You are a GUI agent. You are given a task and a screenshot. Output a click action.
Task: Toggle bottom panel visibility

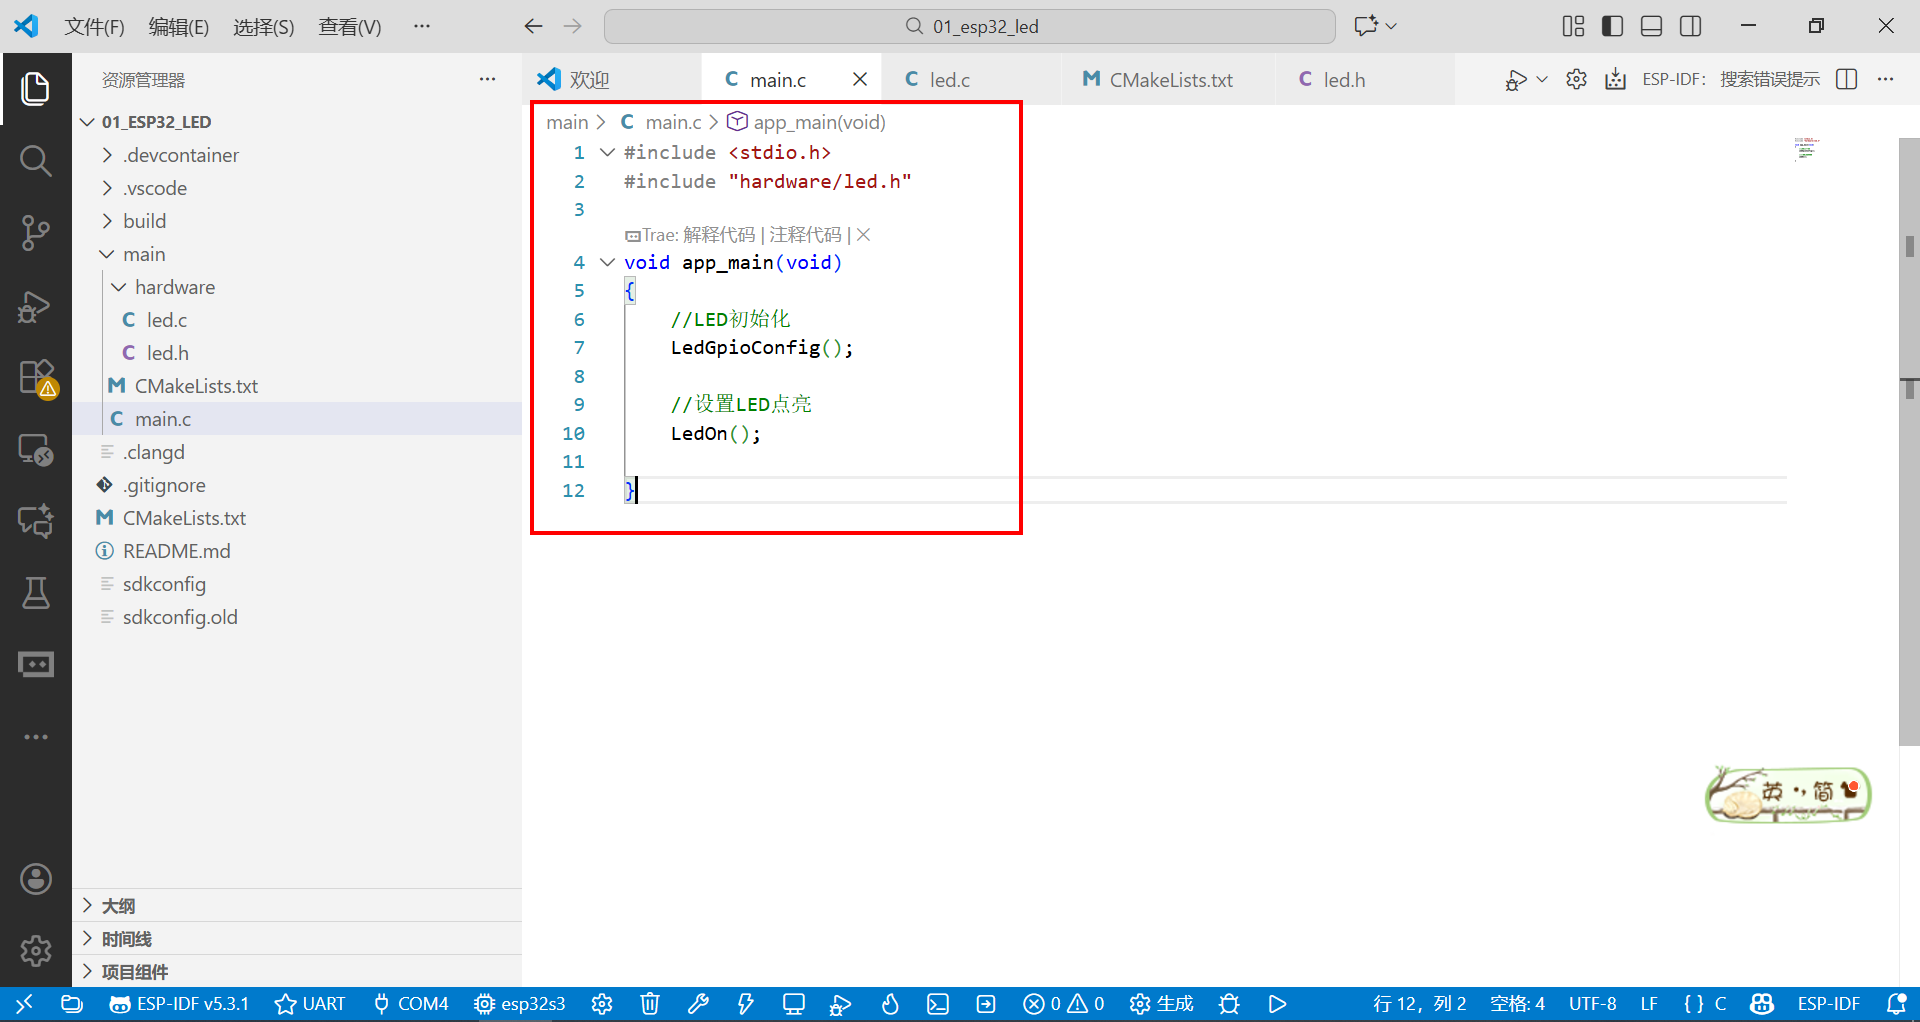(1652, 26)
